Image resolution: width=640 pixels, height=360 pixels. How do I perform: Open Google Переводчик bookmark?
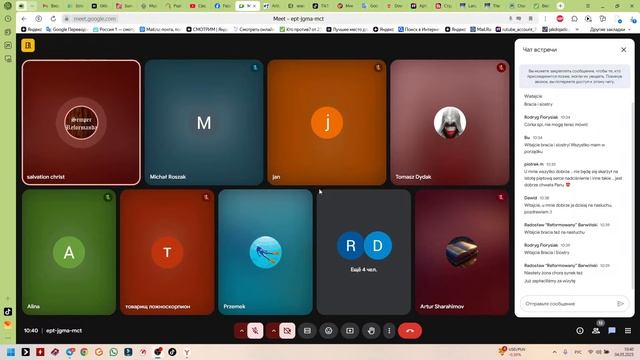(67, 29)
